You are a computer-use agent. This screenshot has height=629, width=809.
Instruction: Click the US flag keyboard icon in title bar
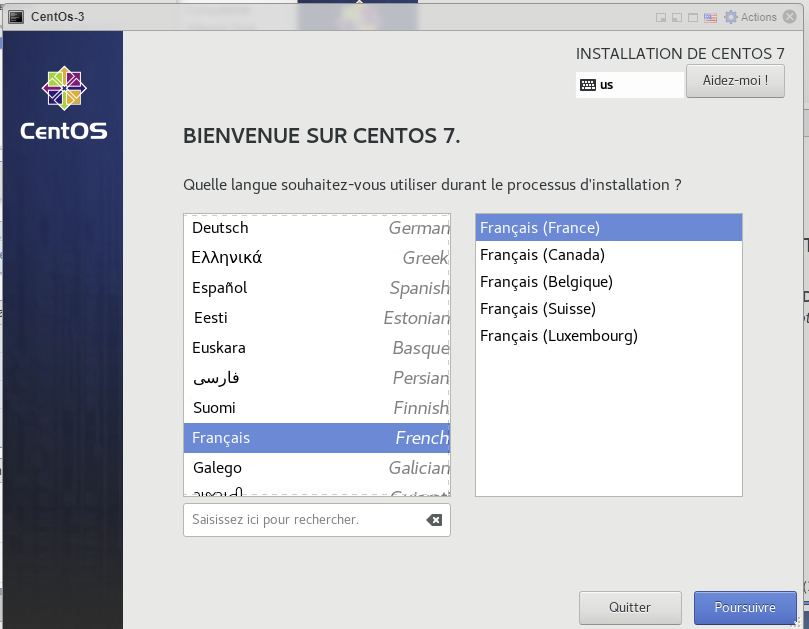tap(710, 18)
